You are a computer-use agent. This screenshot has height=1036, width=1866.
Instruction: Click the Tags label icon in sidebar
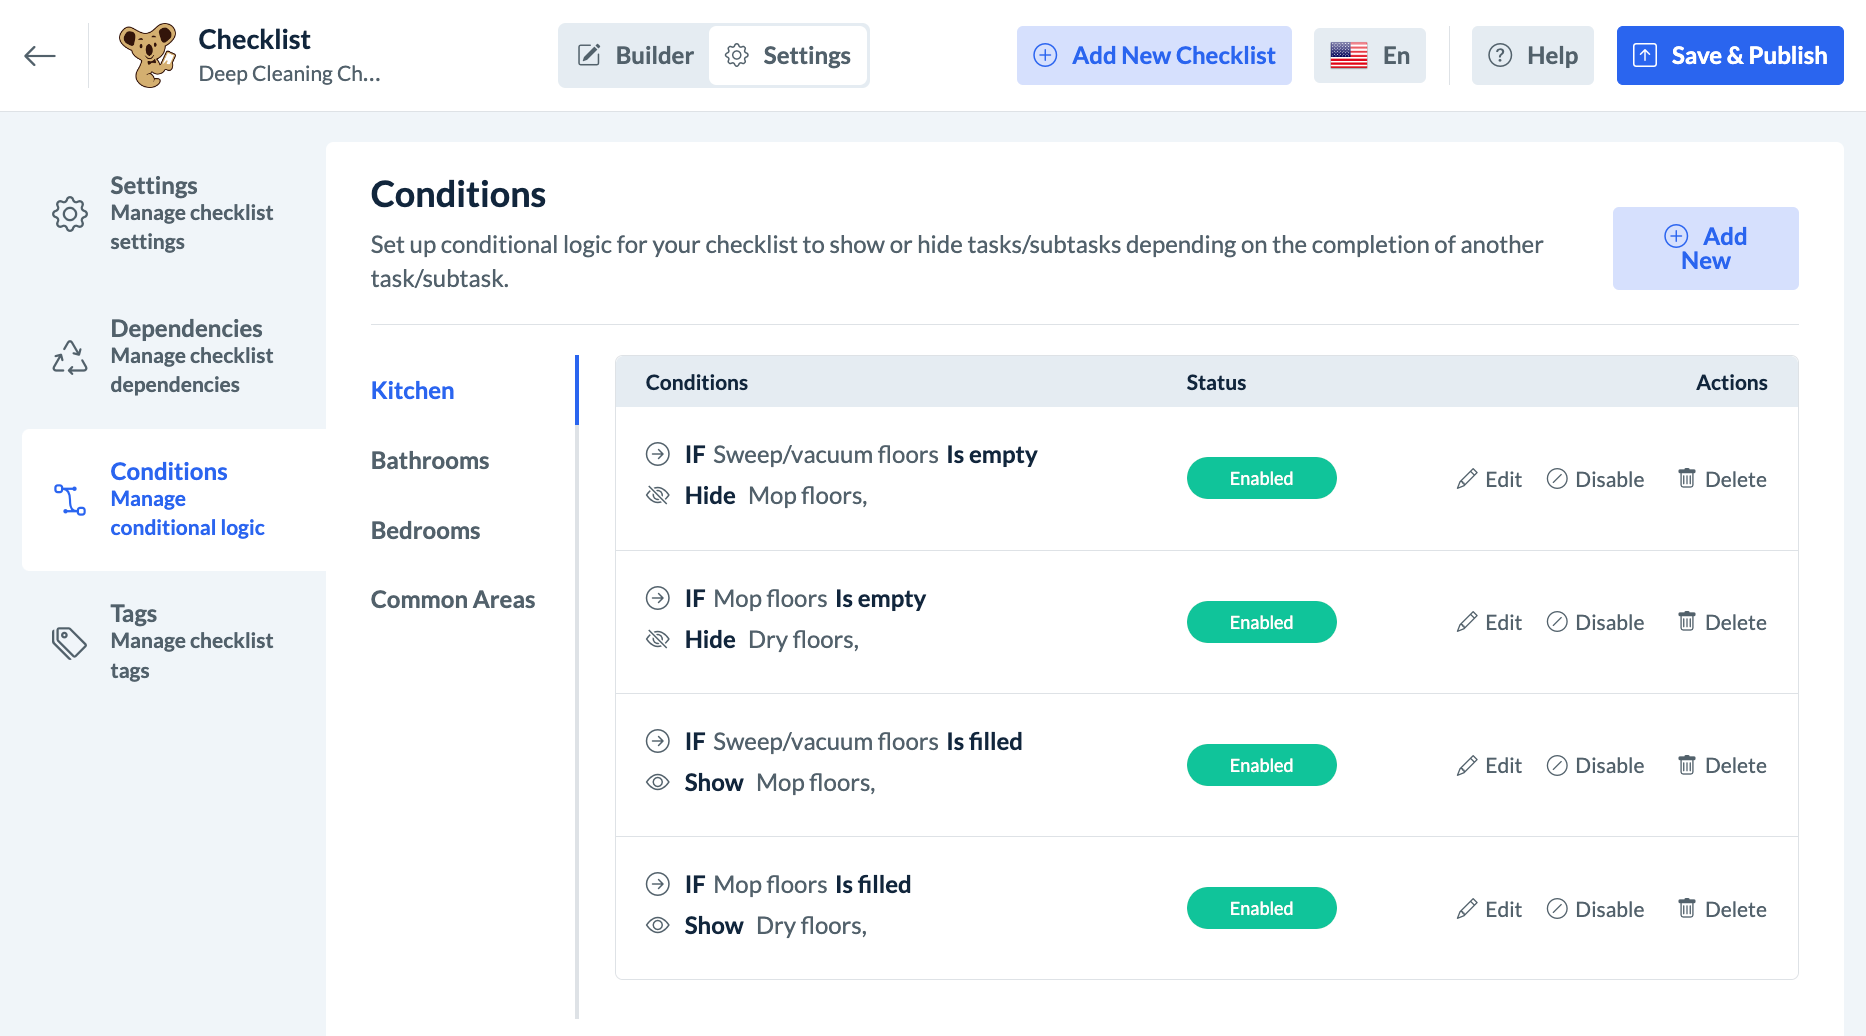coord(69,642)
